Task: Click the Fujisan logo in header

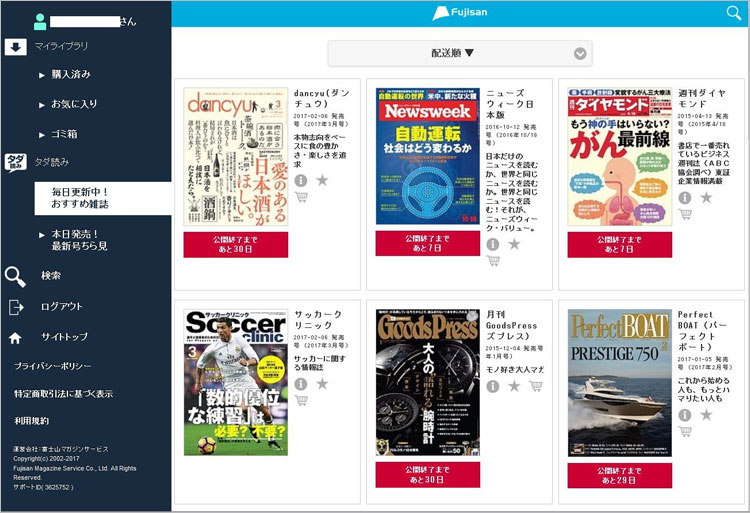Action: click(x=460, y=13)
